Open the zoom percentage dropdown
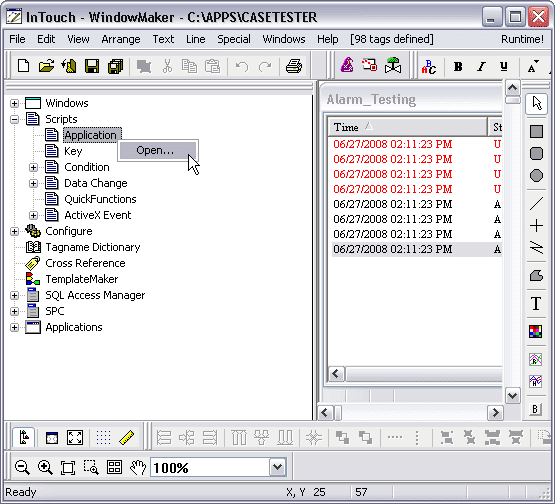 pos(278,467)
